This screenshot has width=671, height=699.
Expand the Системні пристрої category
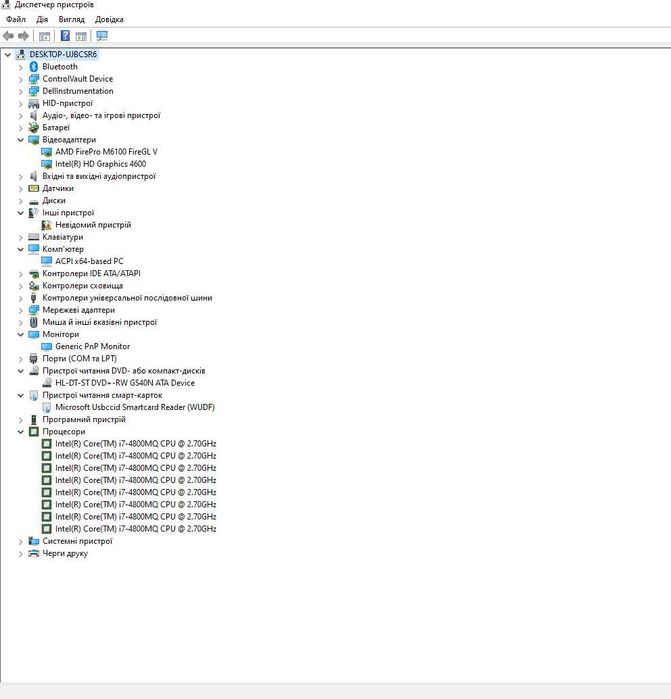click(x=21, y=542)
